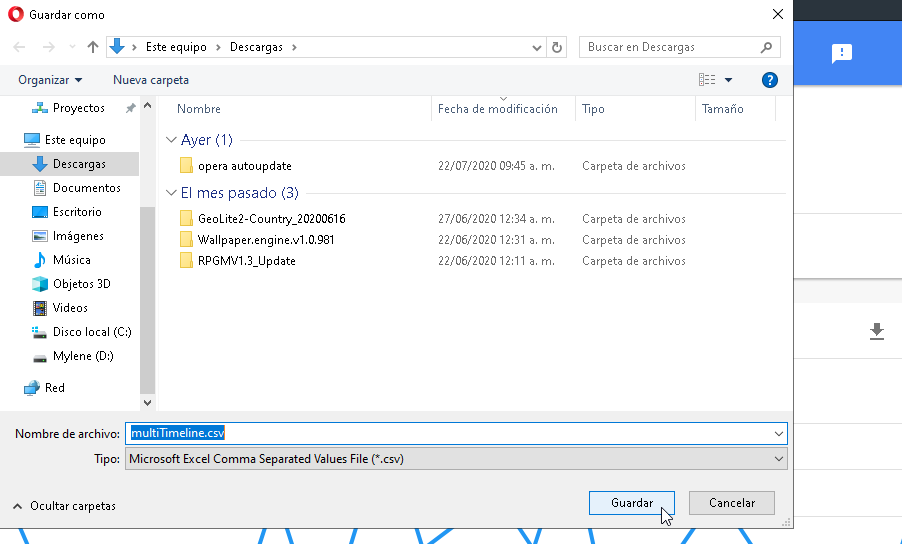Refresh the Descargas folder view
The image size is (902, 544).
557,47
